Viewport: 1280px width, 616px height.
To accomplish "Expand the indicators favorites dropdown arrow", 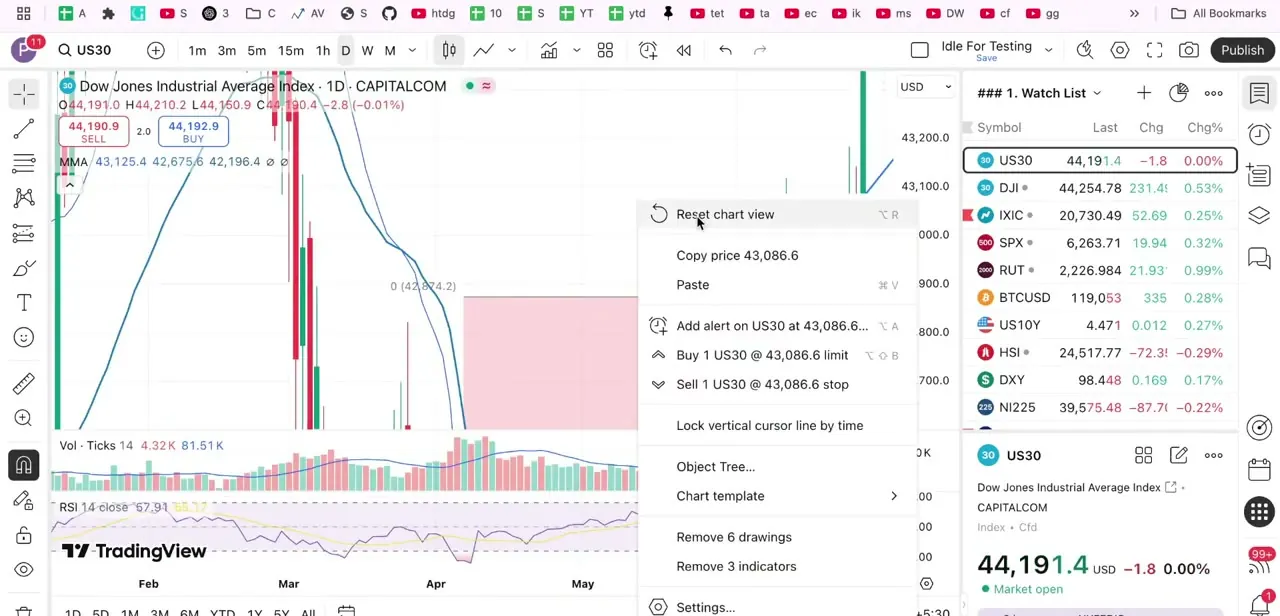I will click(x=577, y=50).
